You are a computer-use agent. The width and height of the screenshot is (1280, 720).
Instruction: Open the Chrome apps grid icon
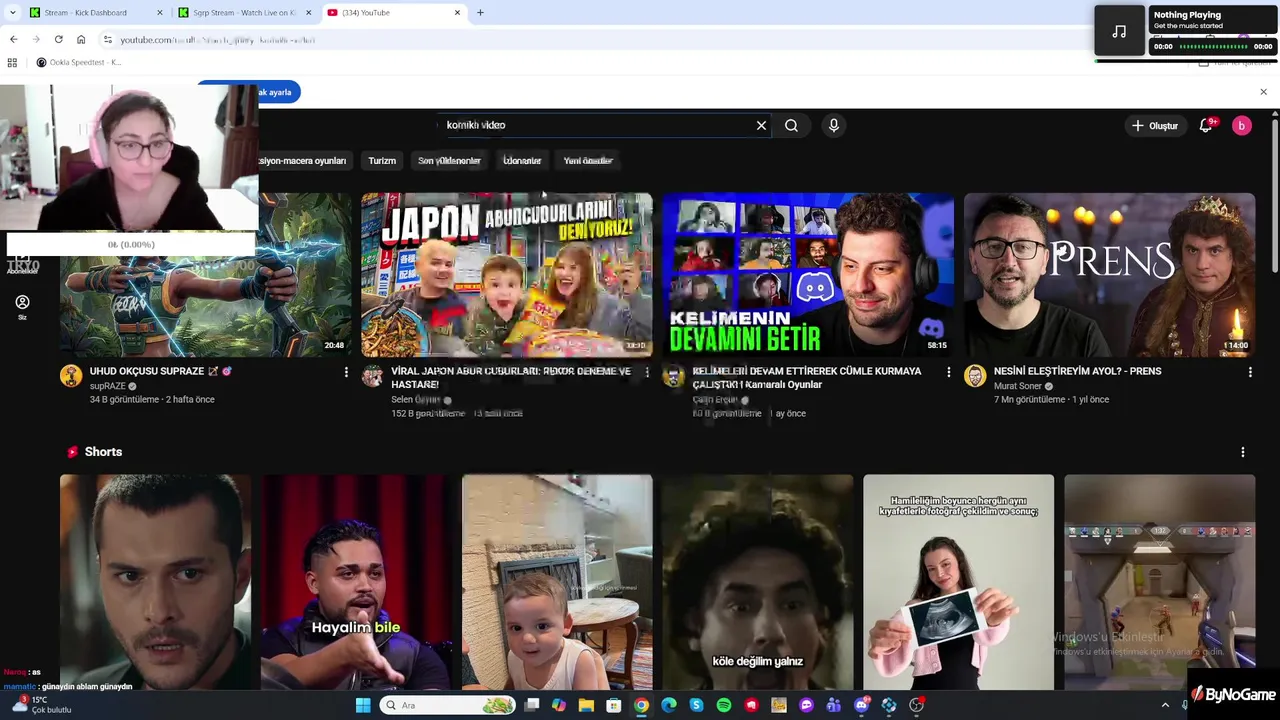(x=12, y=62)
